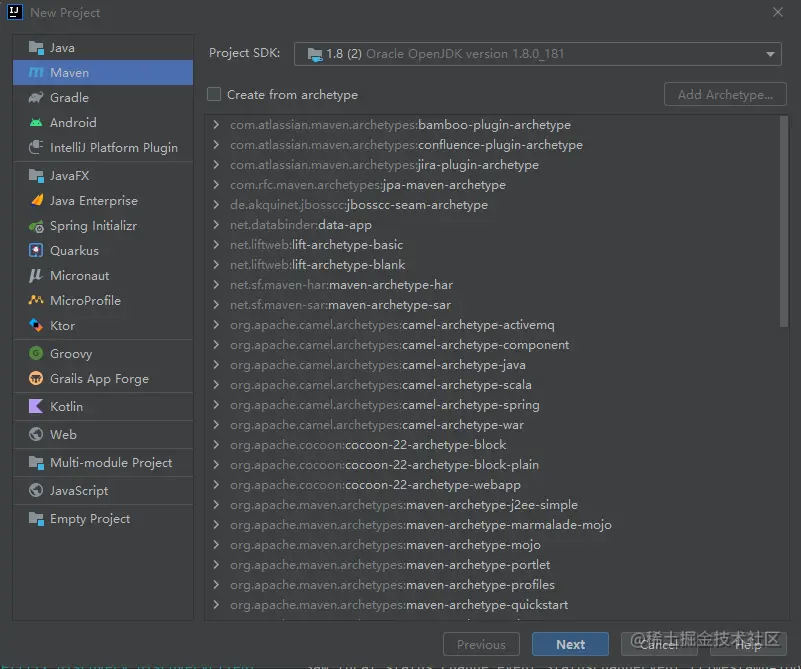Click the archetype list vertical scrollbar
The image size is (801, 669).
click(784, 221)
